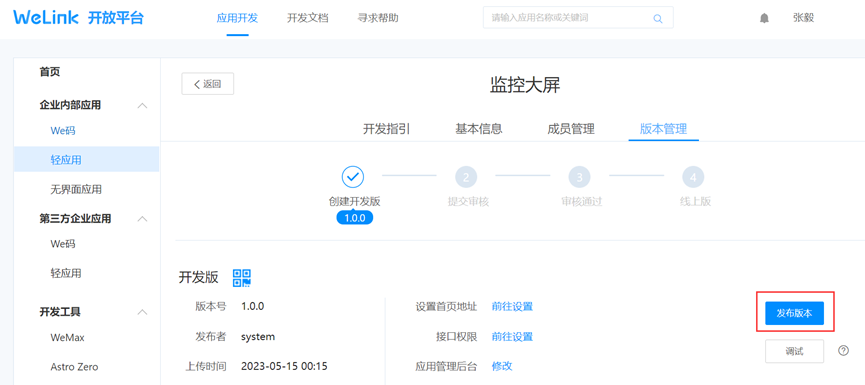This screenshot has width=865, height=385.
Task: Click the WeLink 开放平台 logo
Action: click(x=78, y=18)
